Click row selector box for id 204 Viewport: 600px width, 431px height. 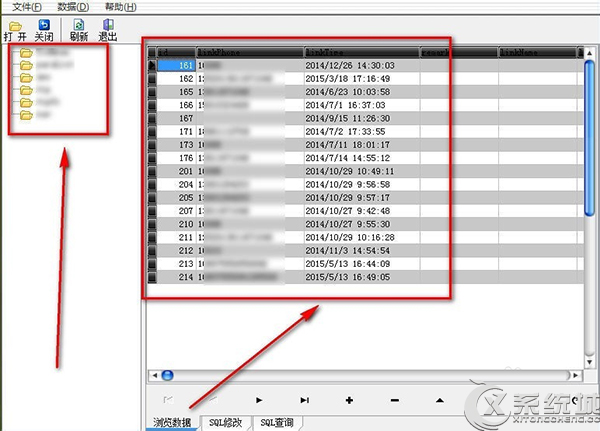[x=152, y=184]
